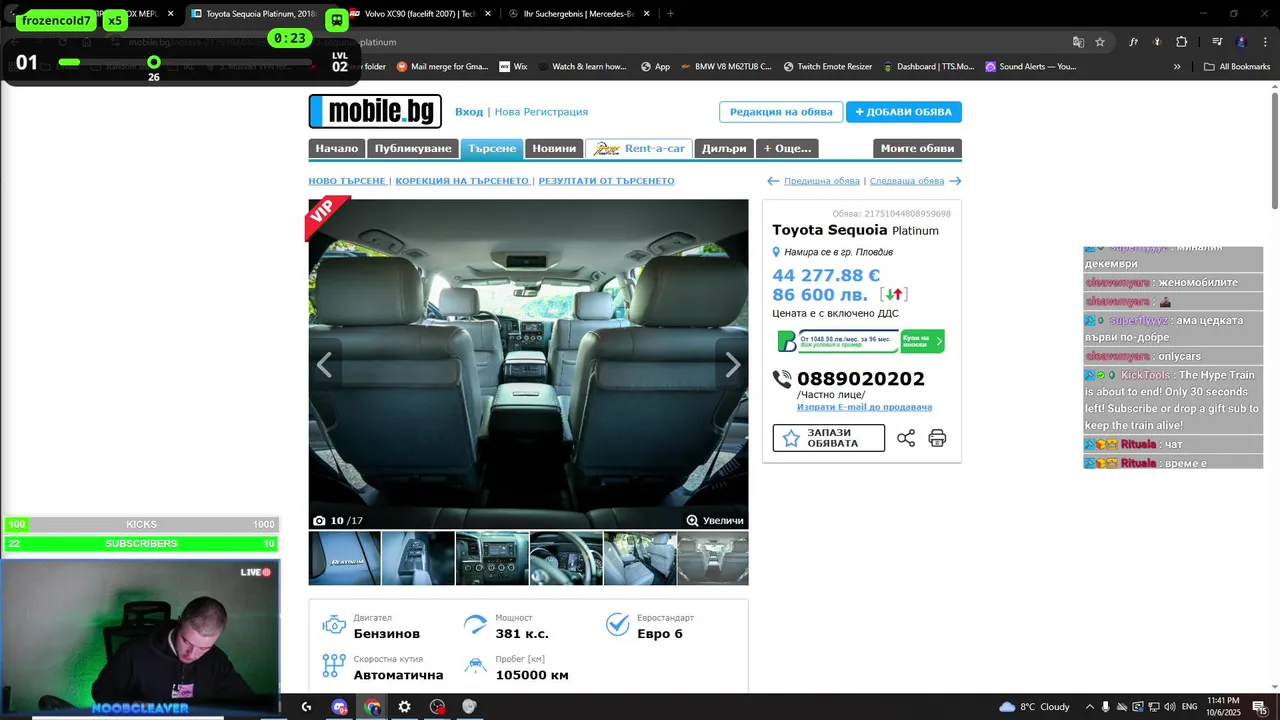Viewport: 1280px width, 720px height.
Task: Click НОВО ТЪРСЕНЕ link
Action: (x=347, y=181)
